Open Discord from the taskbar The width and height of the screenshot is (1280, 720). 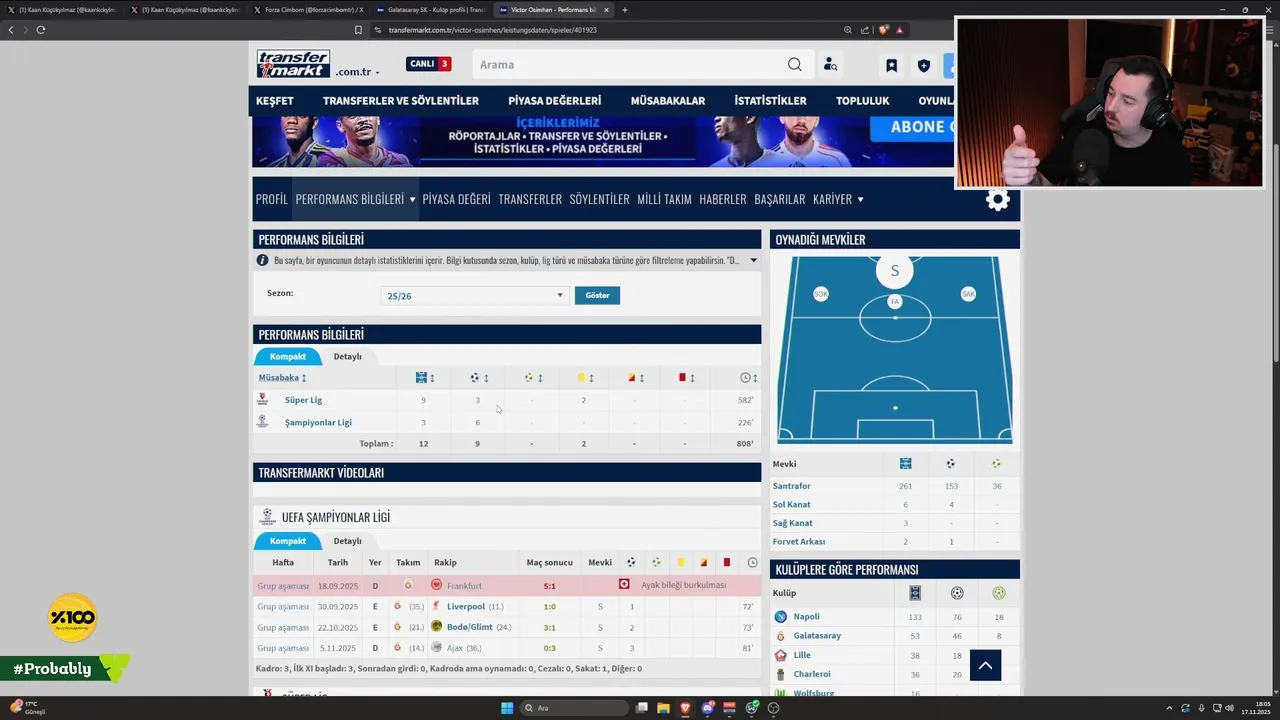point(708,708)
